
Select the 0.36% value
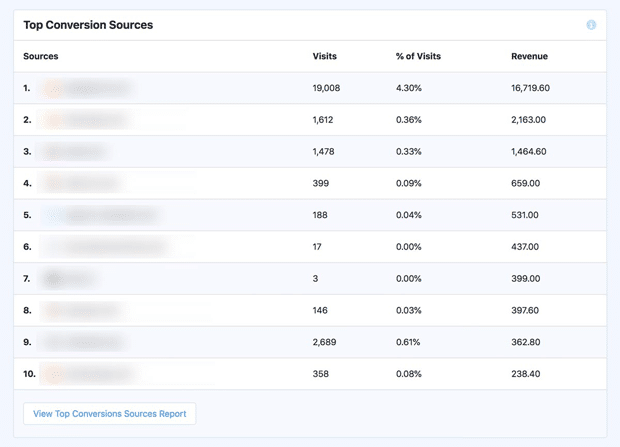409,120
